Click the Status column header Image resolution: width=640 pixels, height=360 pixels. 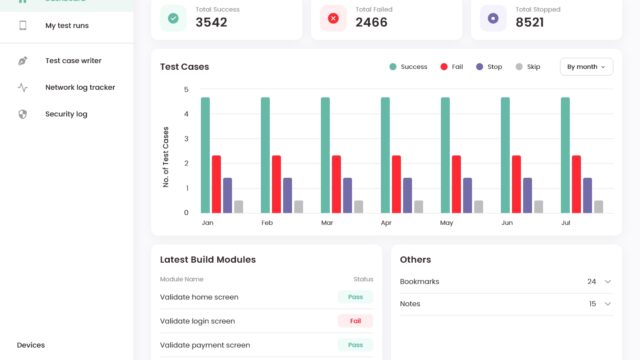click(363, 279)
